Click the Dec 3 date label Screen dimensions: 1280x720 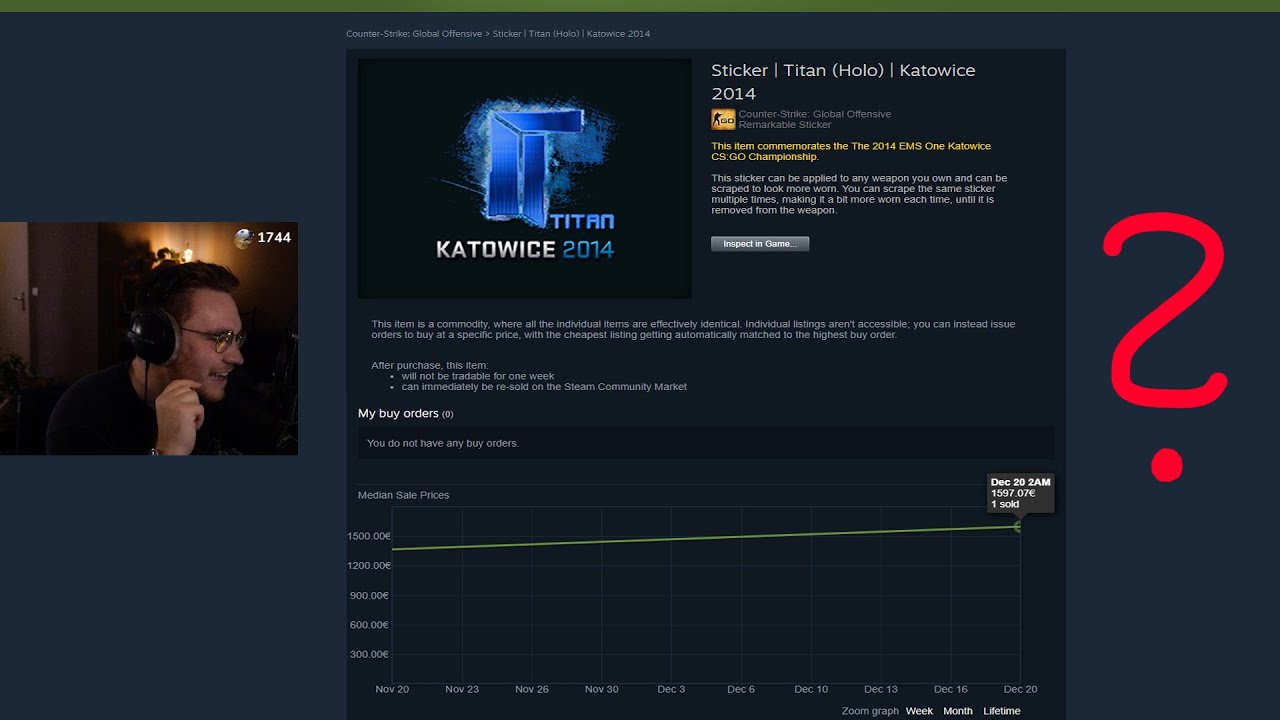[671, 689]
